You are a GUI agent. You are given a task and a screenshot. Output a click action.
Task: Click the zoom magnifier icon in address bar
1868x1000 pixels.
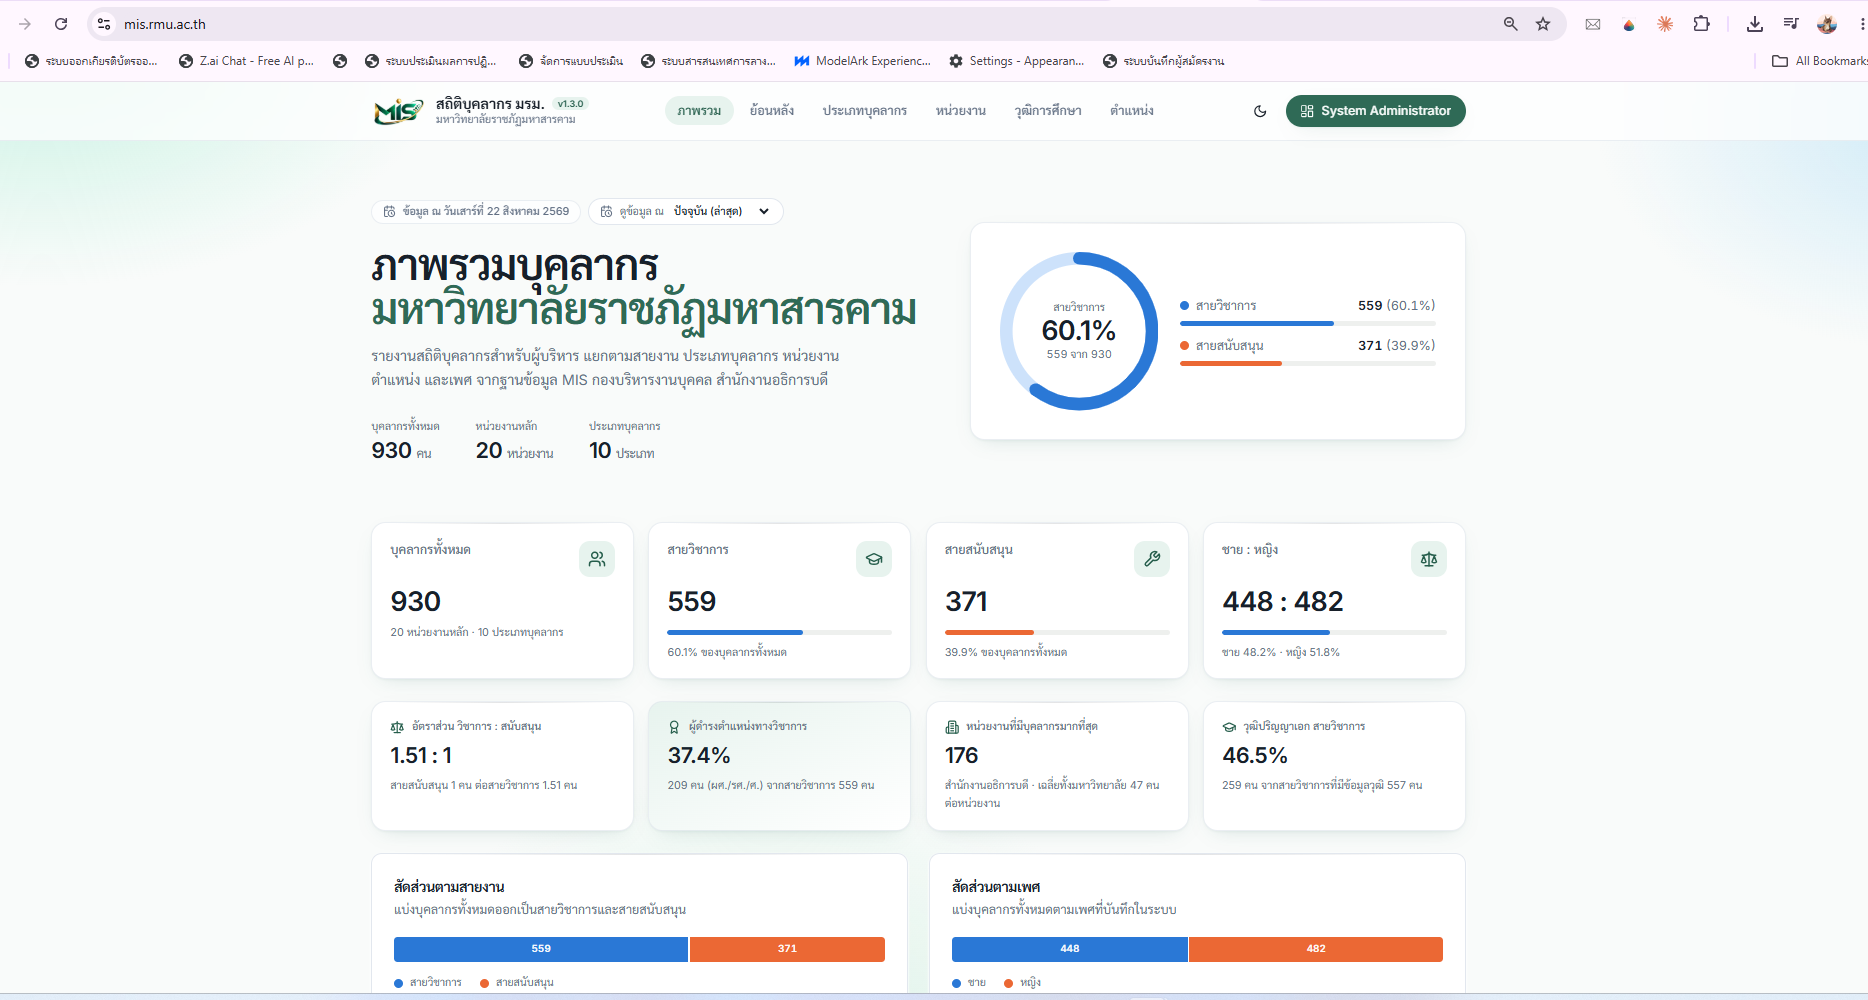pyautogui.click(x=1510, y=24)
